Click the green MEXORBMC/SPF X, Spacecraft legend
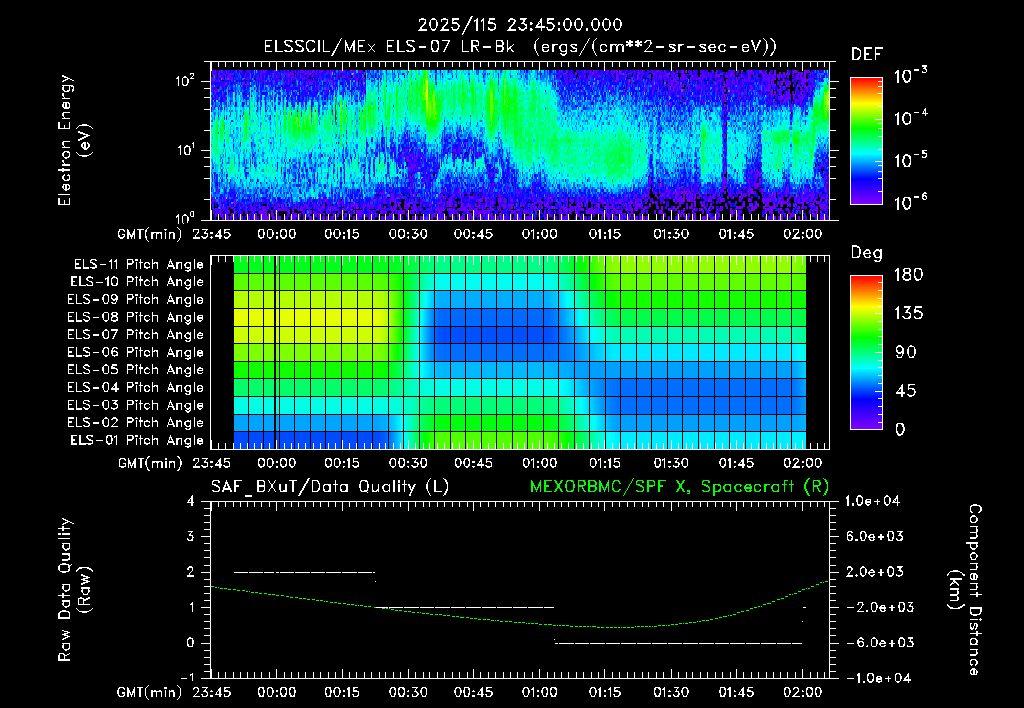 [679, 487]
